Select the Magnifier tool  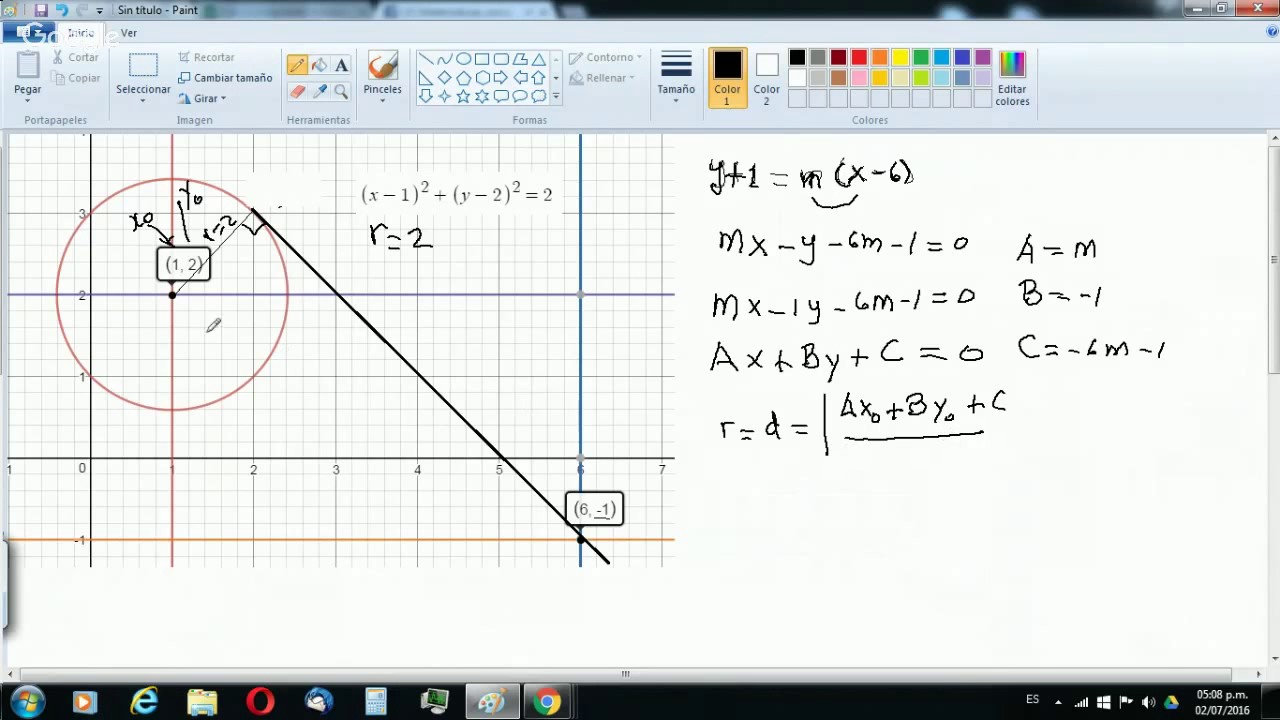[x=341, y=91]
